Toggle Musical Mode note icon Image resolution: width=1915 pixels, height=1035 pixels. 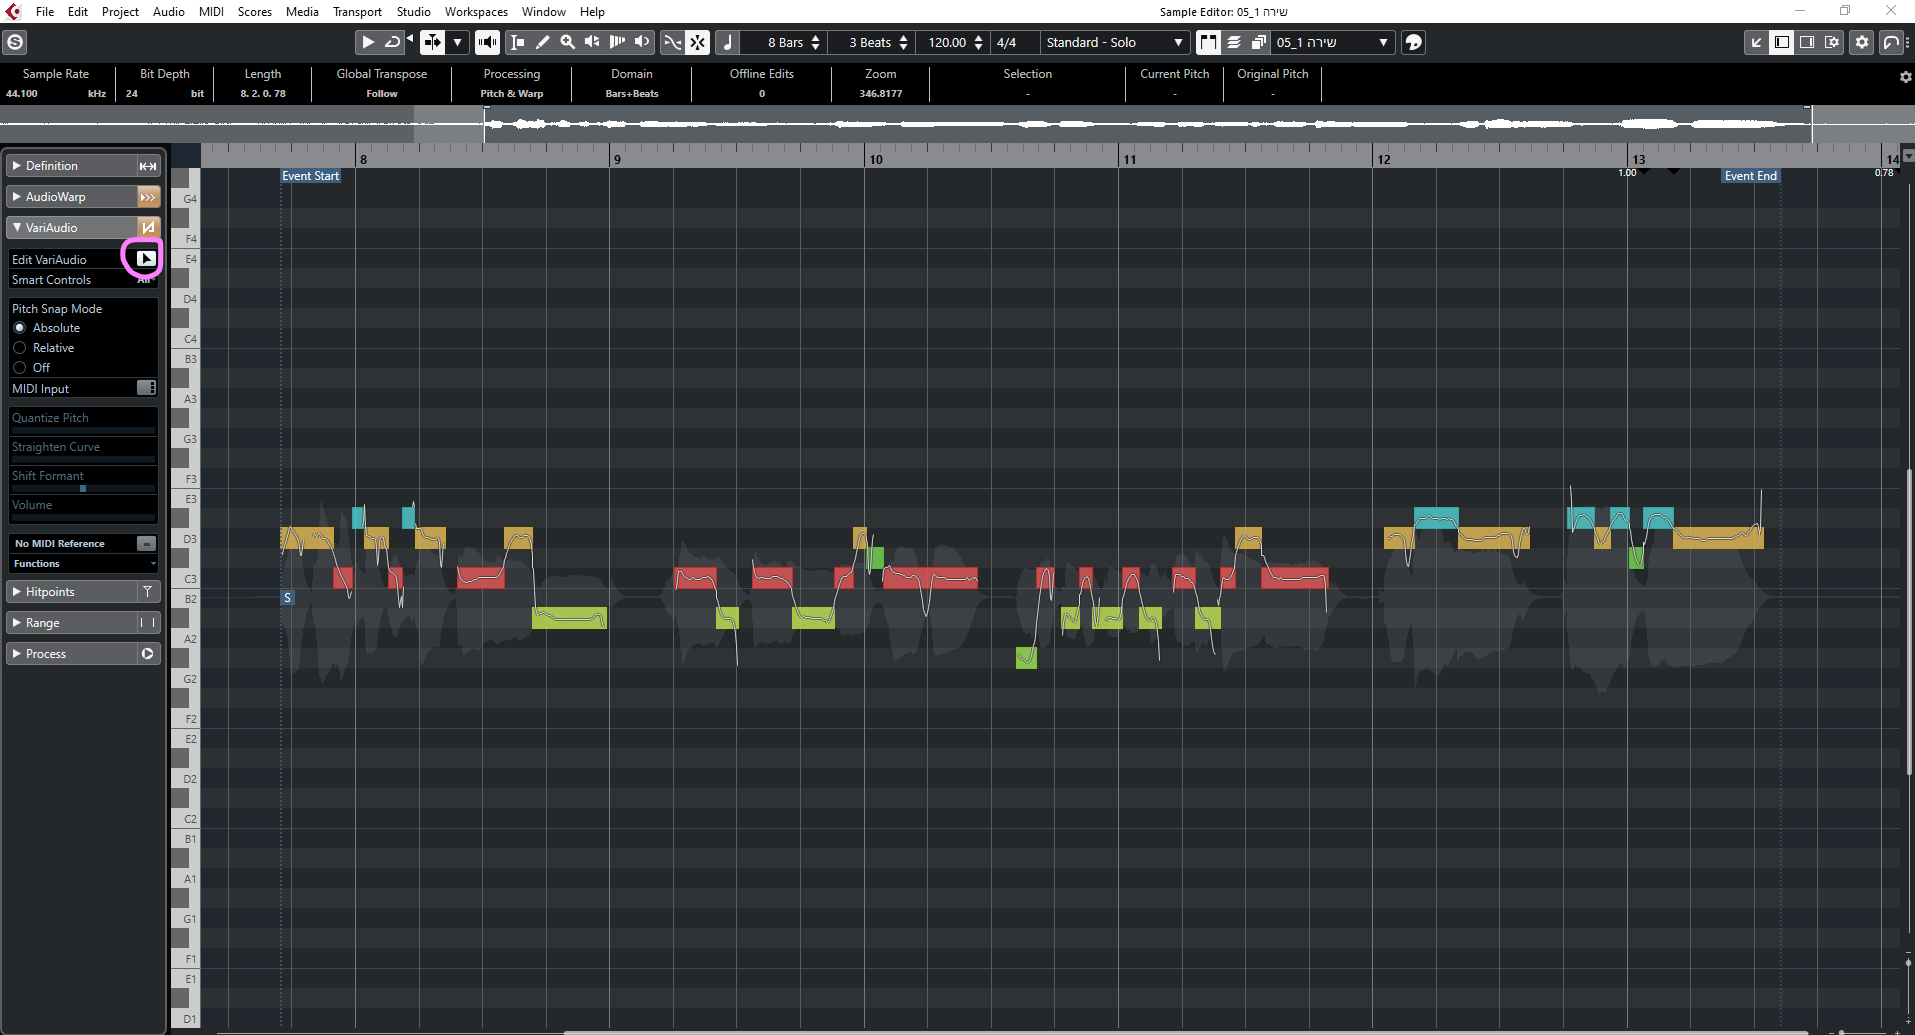[727, 42]
